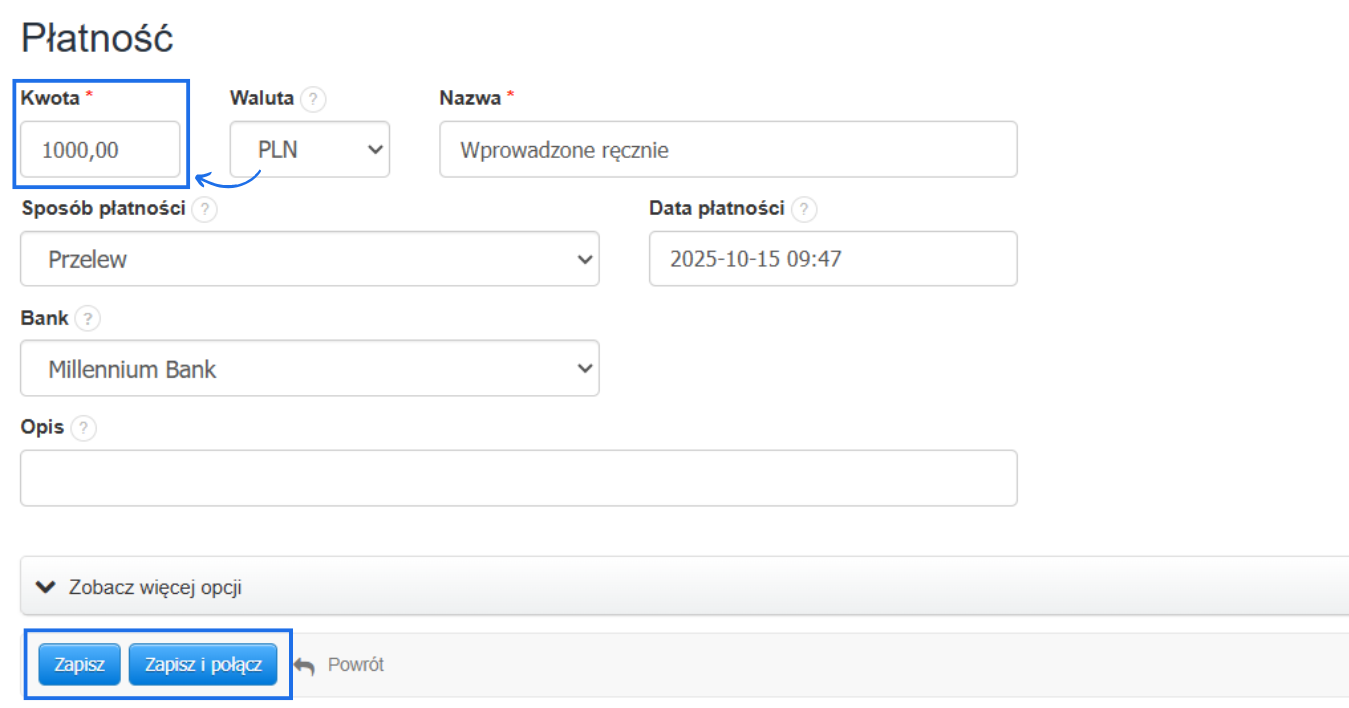Open the Waluta currency dropdown showing PLN
1349x708 pixels.
point(309,150)
